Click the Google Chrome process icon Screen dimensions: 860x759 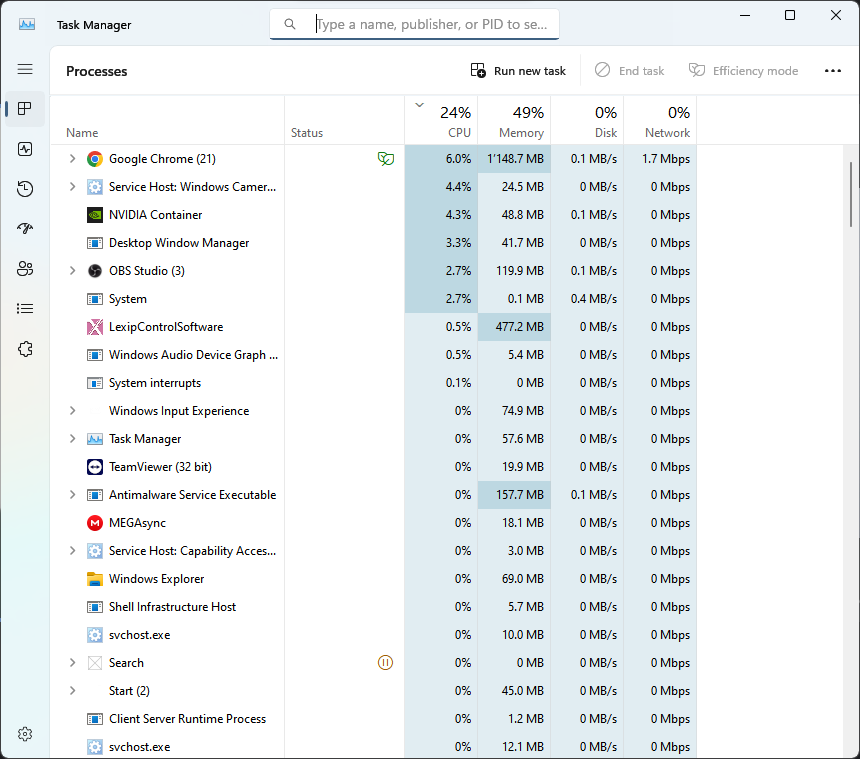click(95, 159)
